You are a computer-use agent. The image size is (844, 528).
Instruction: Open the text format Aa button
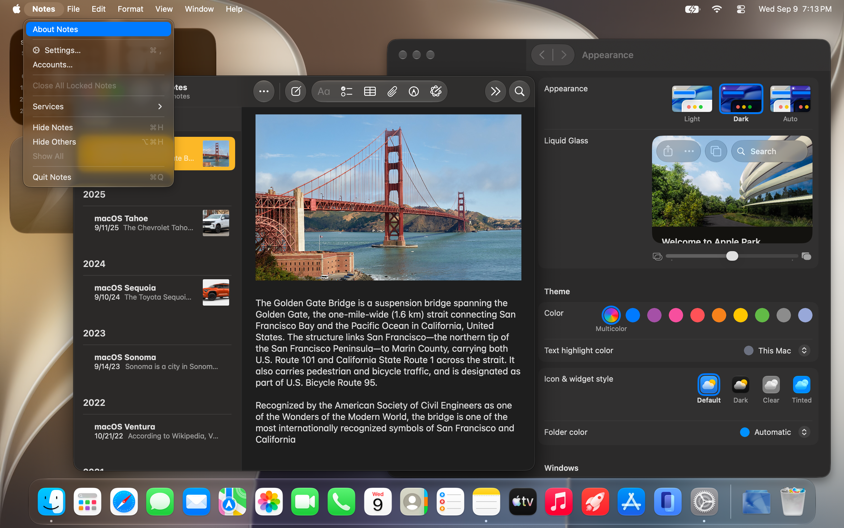(323, 91)
